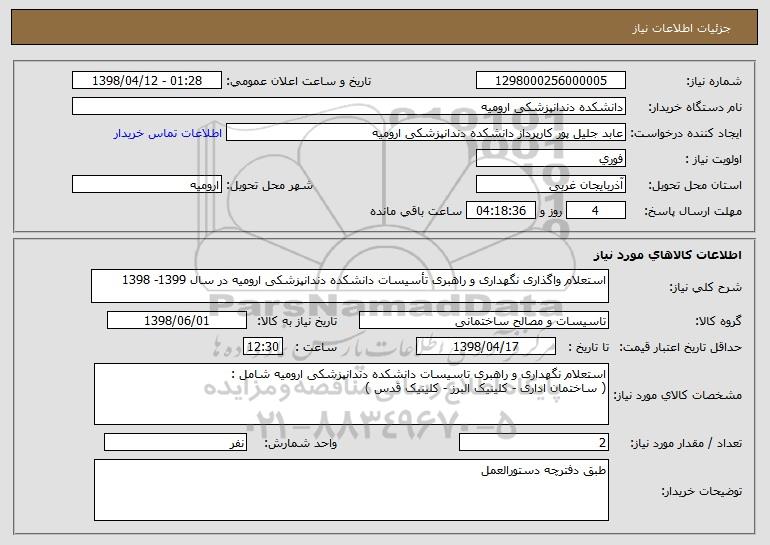Viewport: 770px width, 545px height.
Task: Click the label ایجاد کننده درخواست
Action: click(686, 134)
